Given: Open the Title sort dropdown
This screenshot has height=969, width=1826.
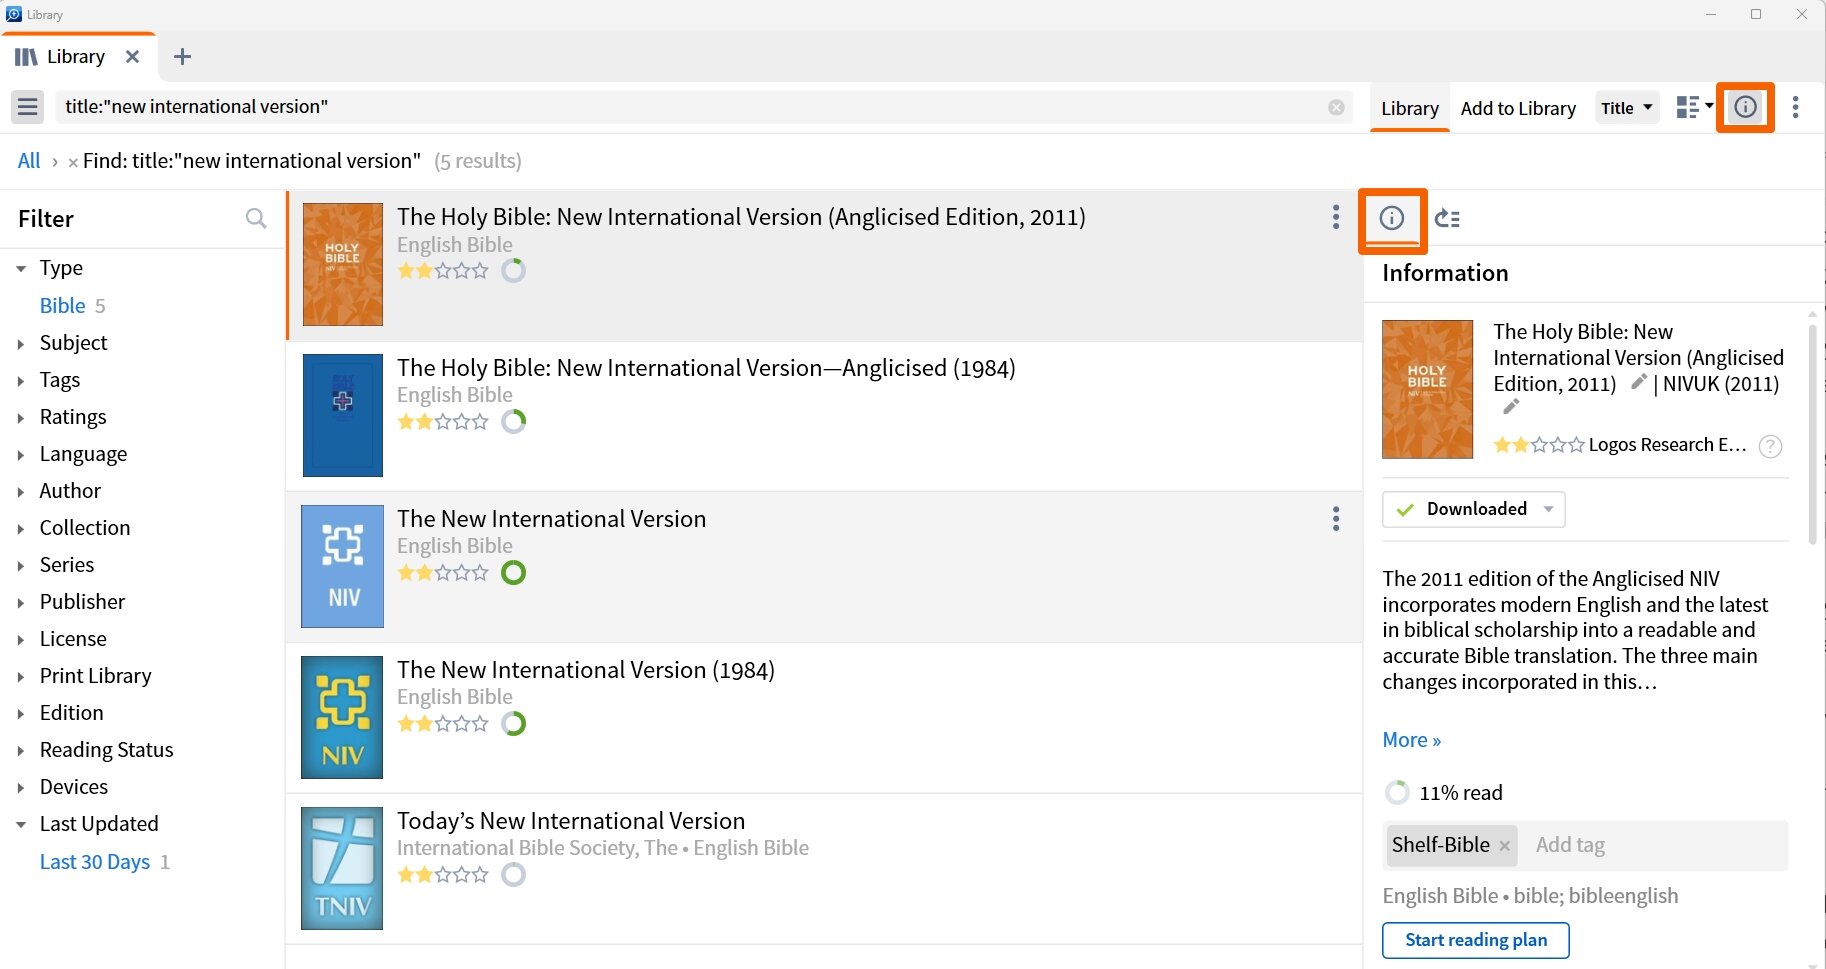Looking at the screenshot, I should (1626, 107).
